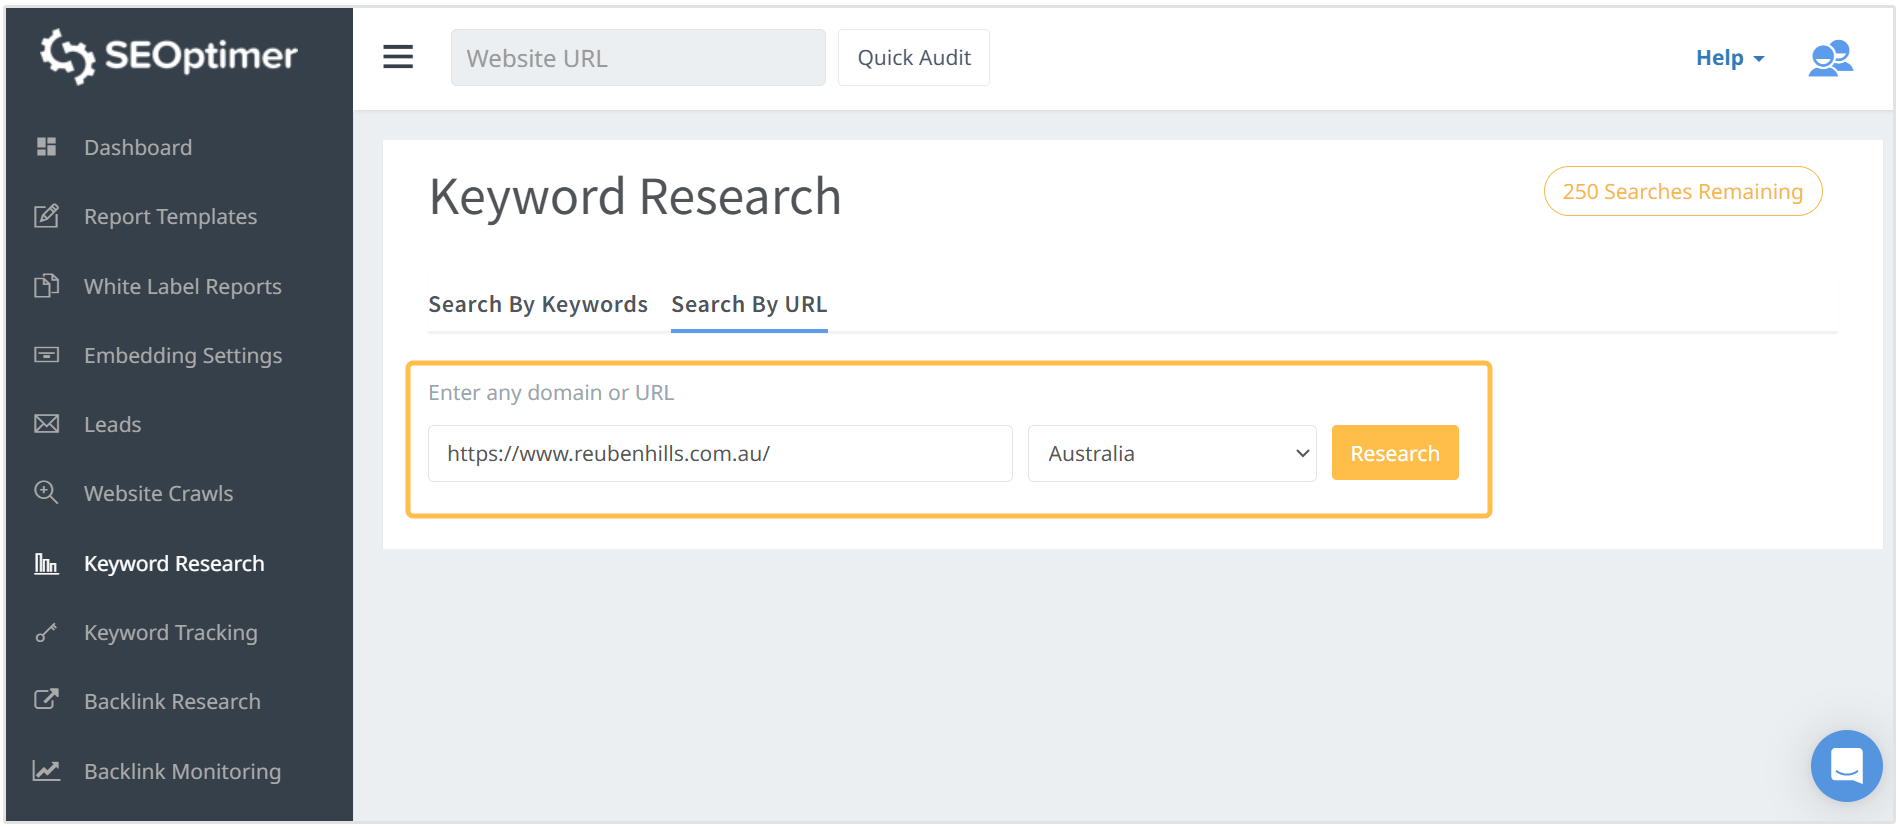1900x830 pixels.
Task: Click the Dashboard grid icon in sidebar
Action: point(46,147)
